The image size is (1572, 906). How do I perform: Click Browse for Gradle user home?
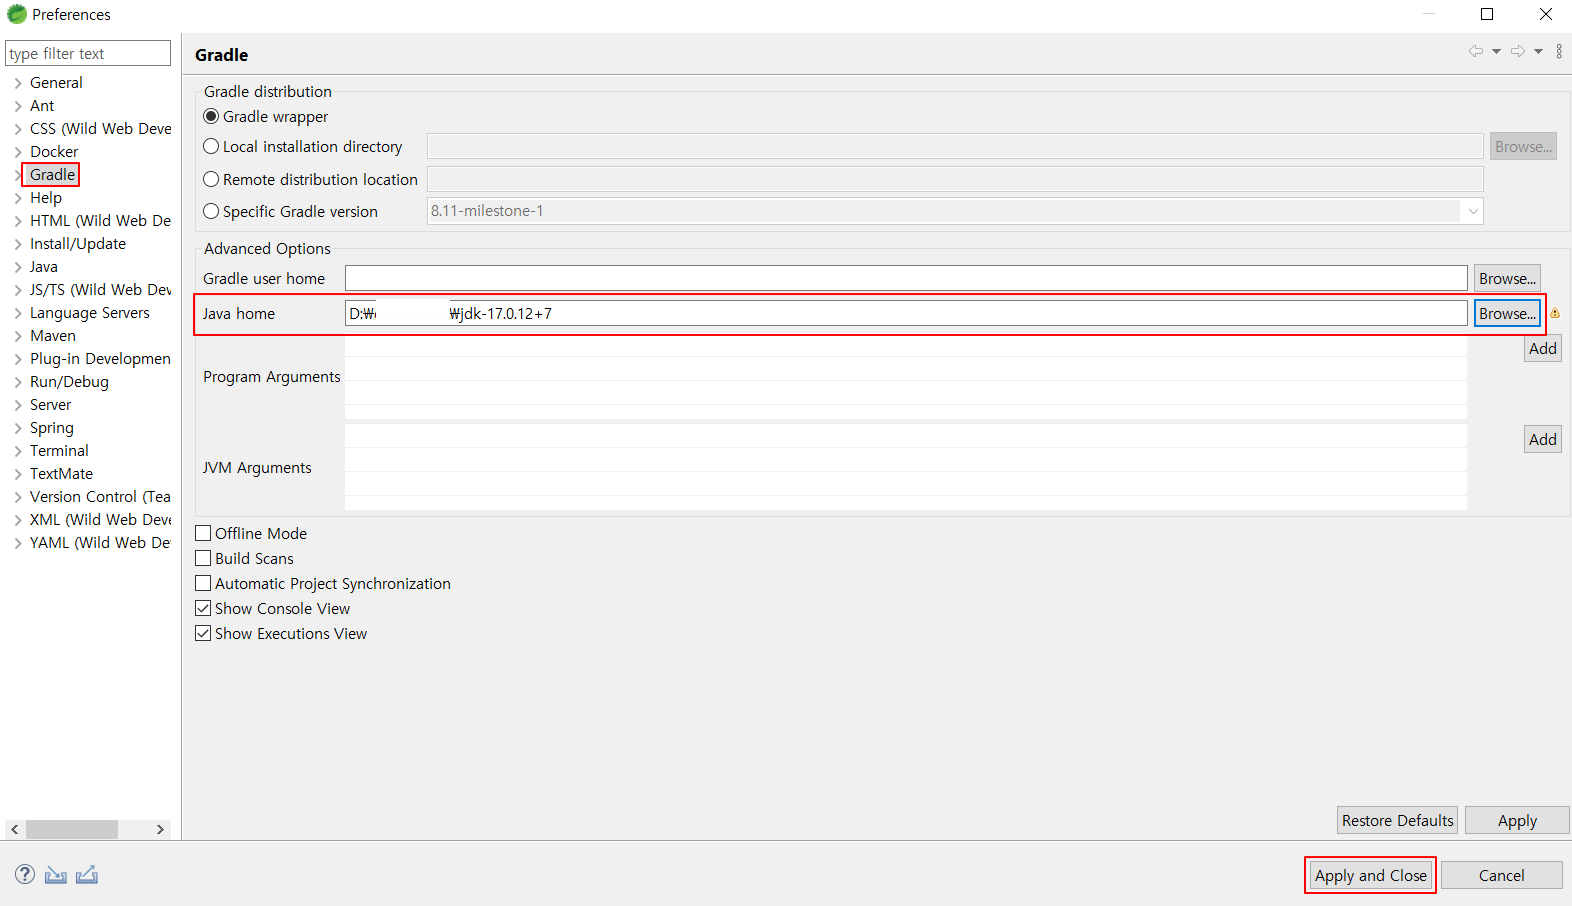coord(1507,278)
